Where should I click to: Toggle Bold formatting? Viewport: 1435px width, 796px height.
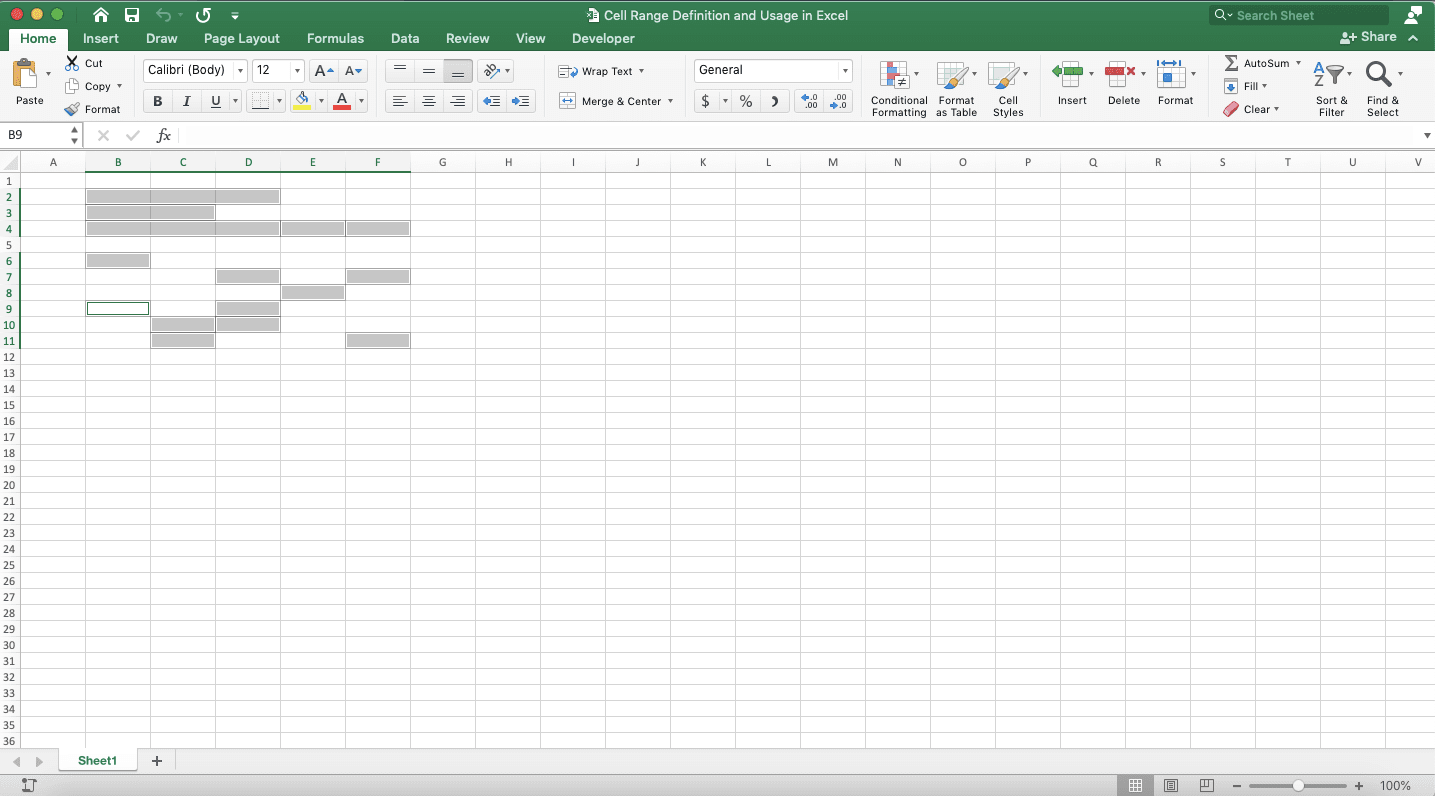[158, 101]
